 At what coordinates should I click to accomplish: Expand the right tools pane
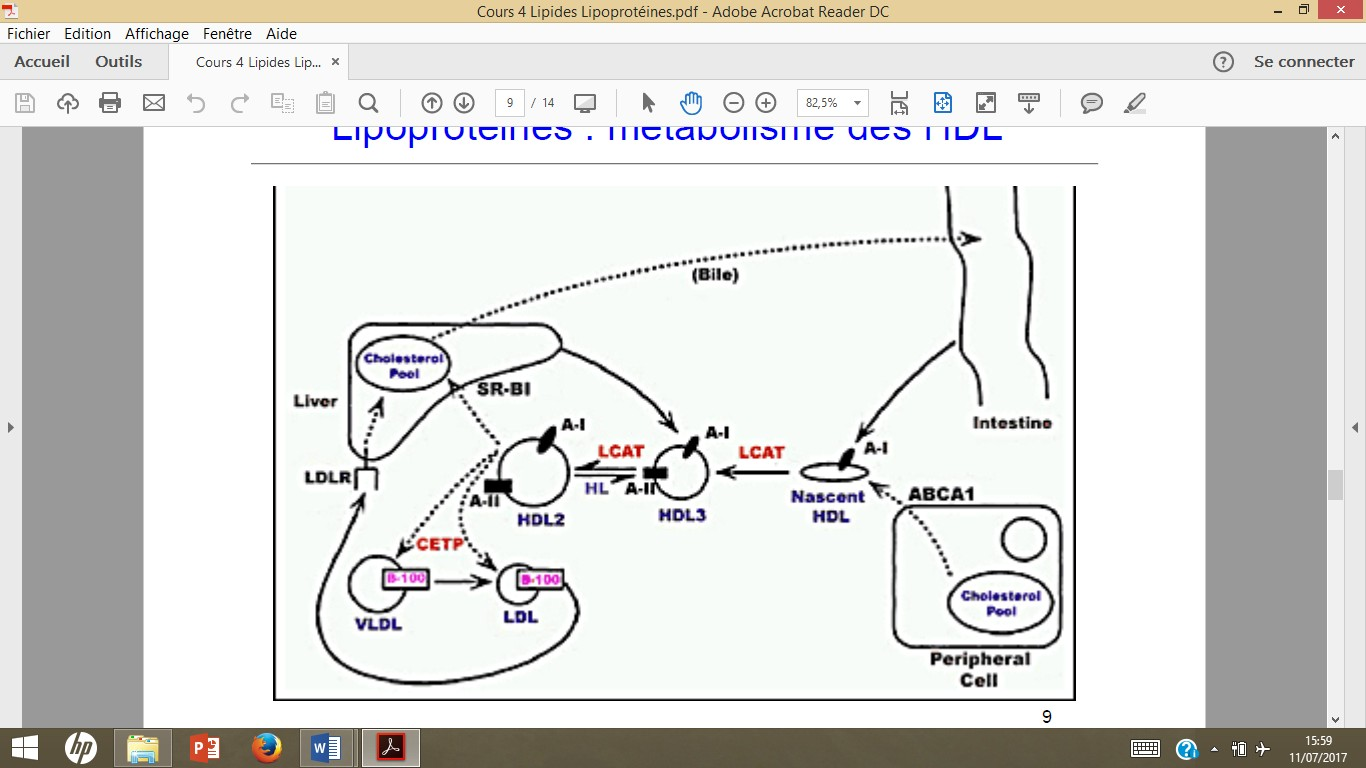point(1355,427)
